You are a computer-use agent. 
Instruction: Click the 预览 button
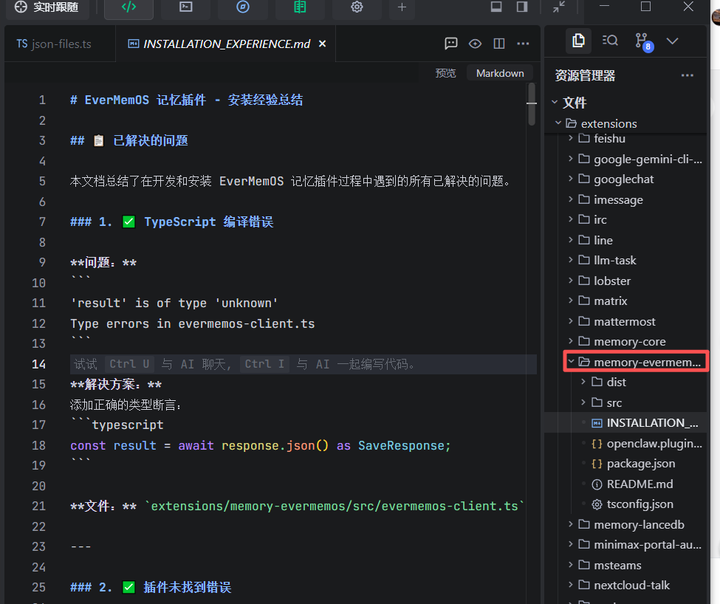pyautogui.click(x=445, y=73)
